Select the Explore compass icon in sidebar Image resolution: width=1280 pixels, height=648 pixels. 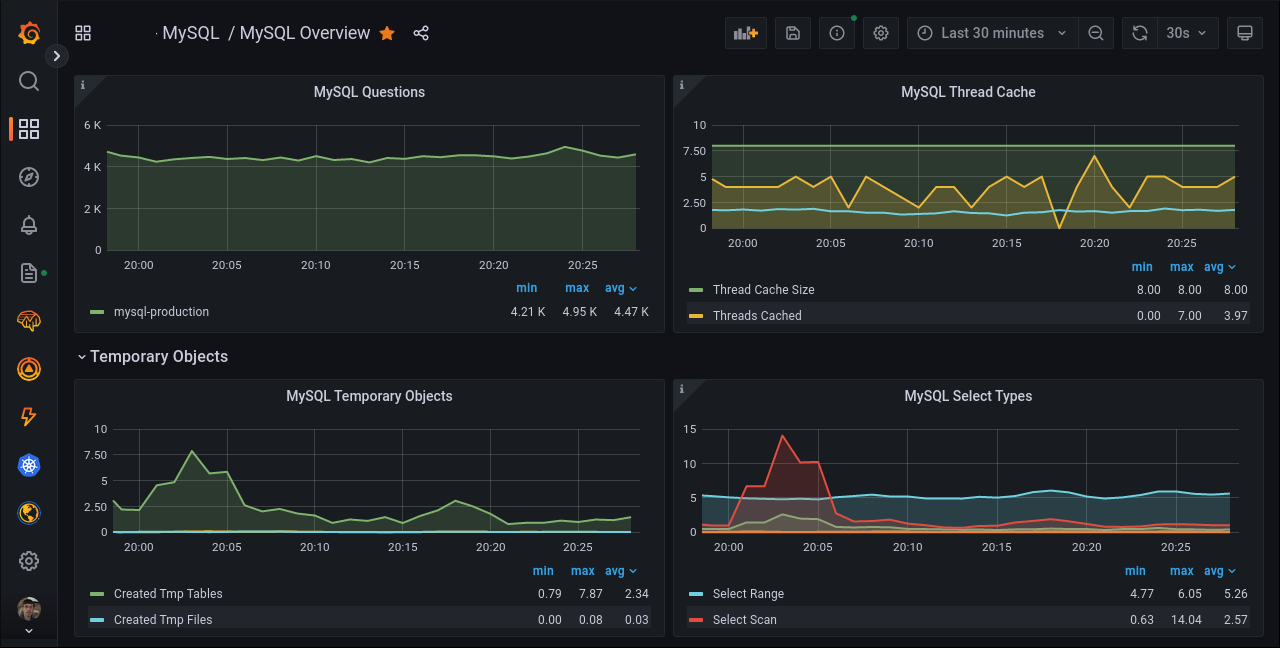coord(28,177)
